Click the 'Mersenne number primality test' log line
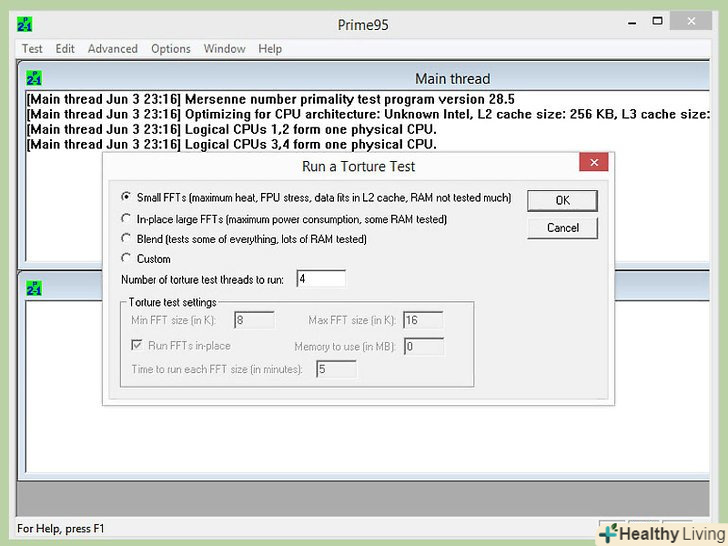 (271, 99)
